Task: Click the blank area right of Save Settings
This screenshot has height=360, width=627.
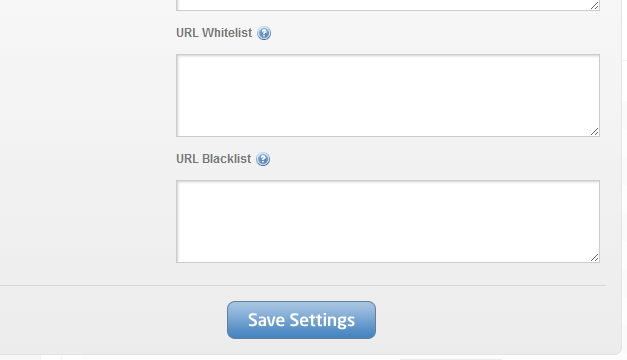Action: [492, 320]
